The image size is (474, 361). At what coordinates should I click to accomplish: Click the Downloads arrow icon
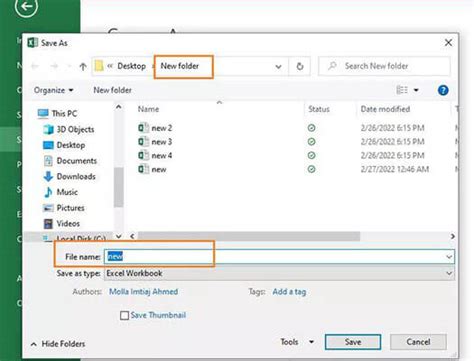click(x=48, y=176)
